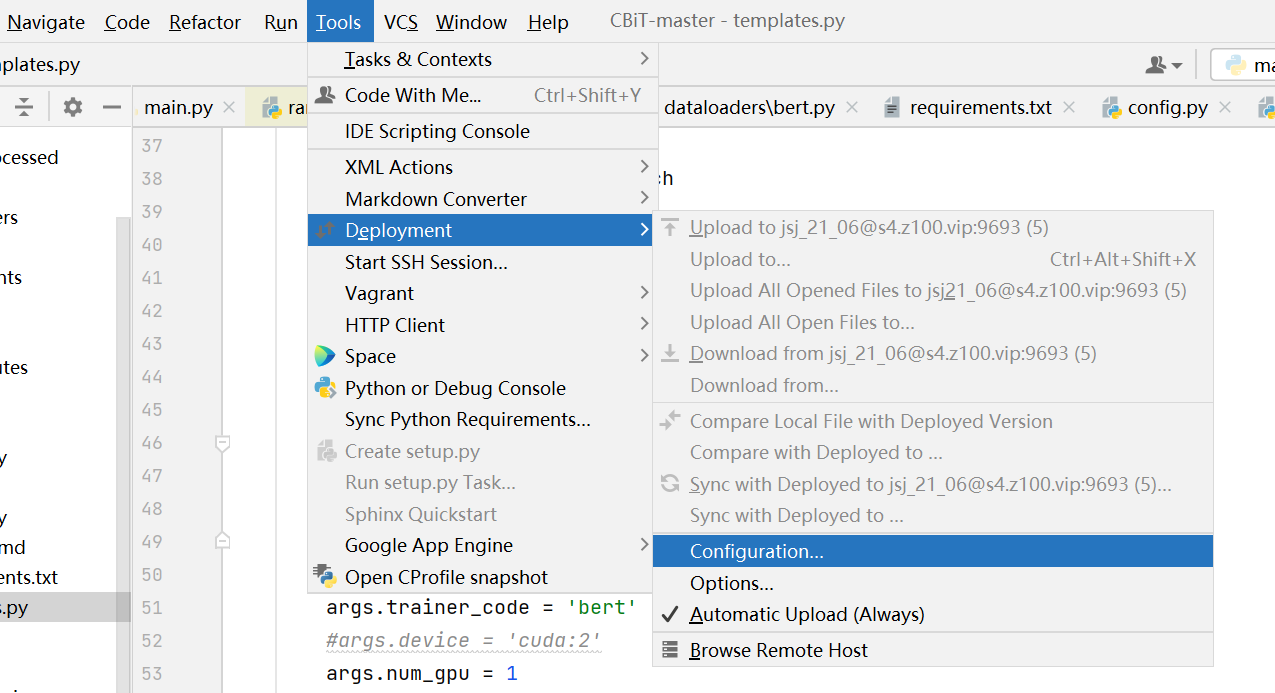Click the Open CProfile snapshot icon

(x=325, y=576)
